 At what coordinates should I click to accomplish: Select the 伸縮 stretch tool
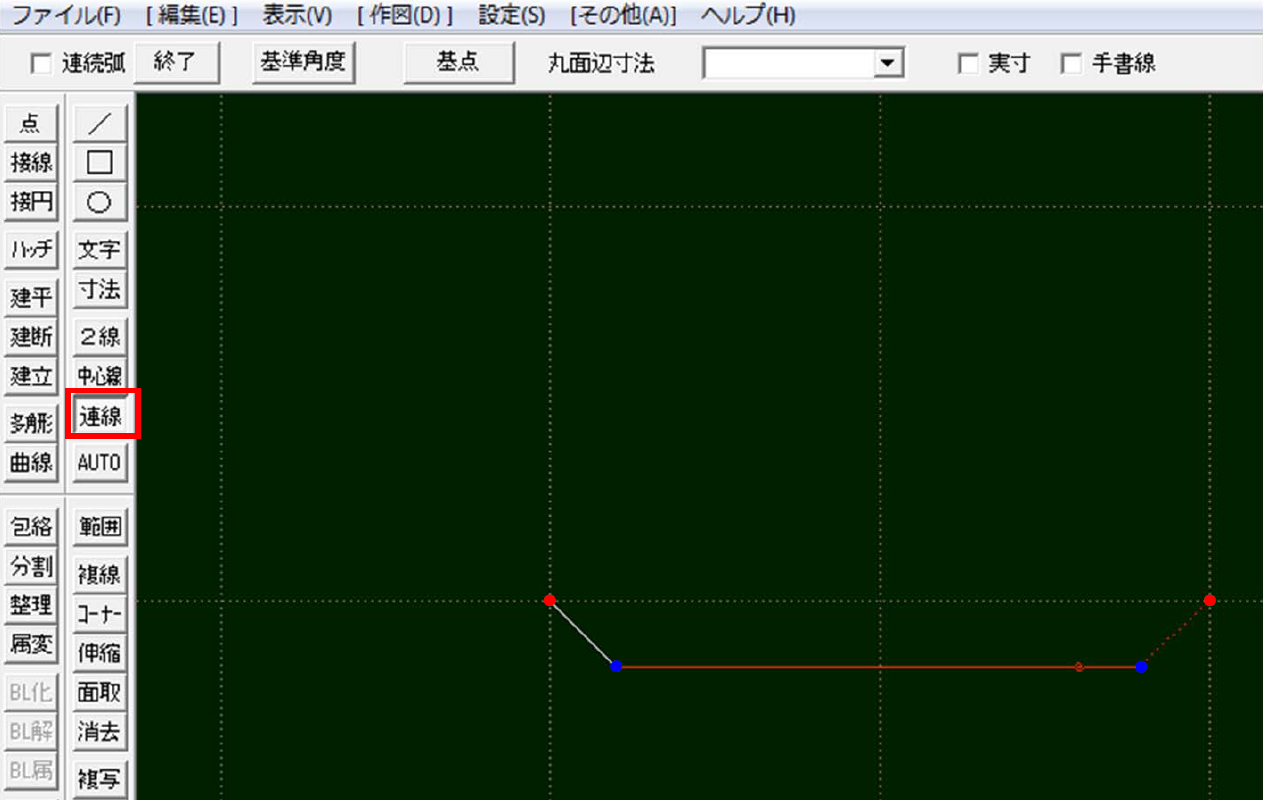(100, 653)
